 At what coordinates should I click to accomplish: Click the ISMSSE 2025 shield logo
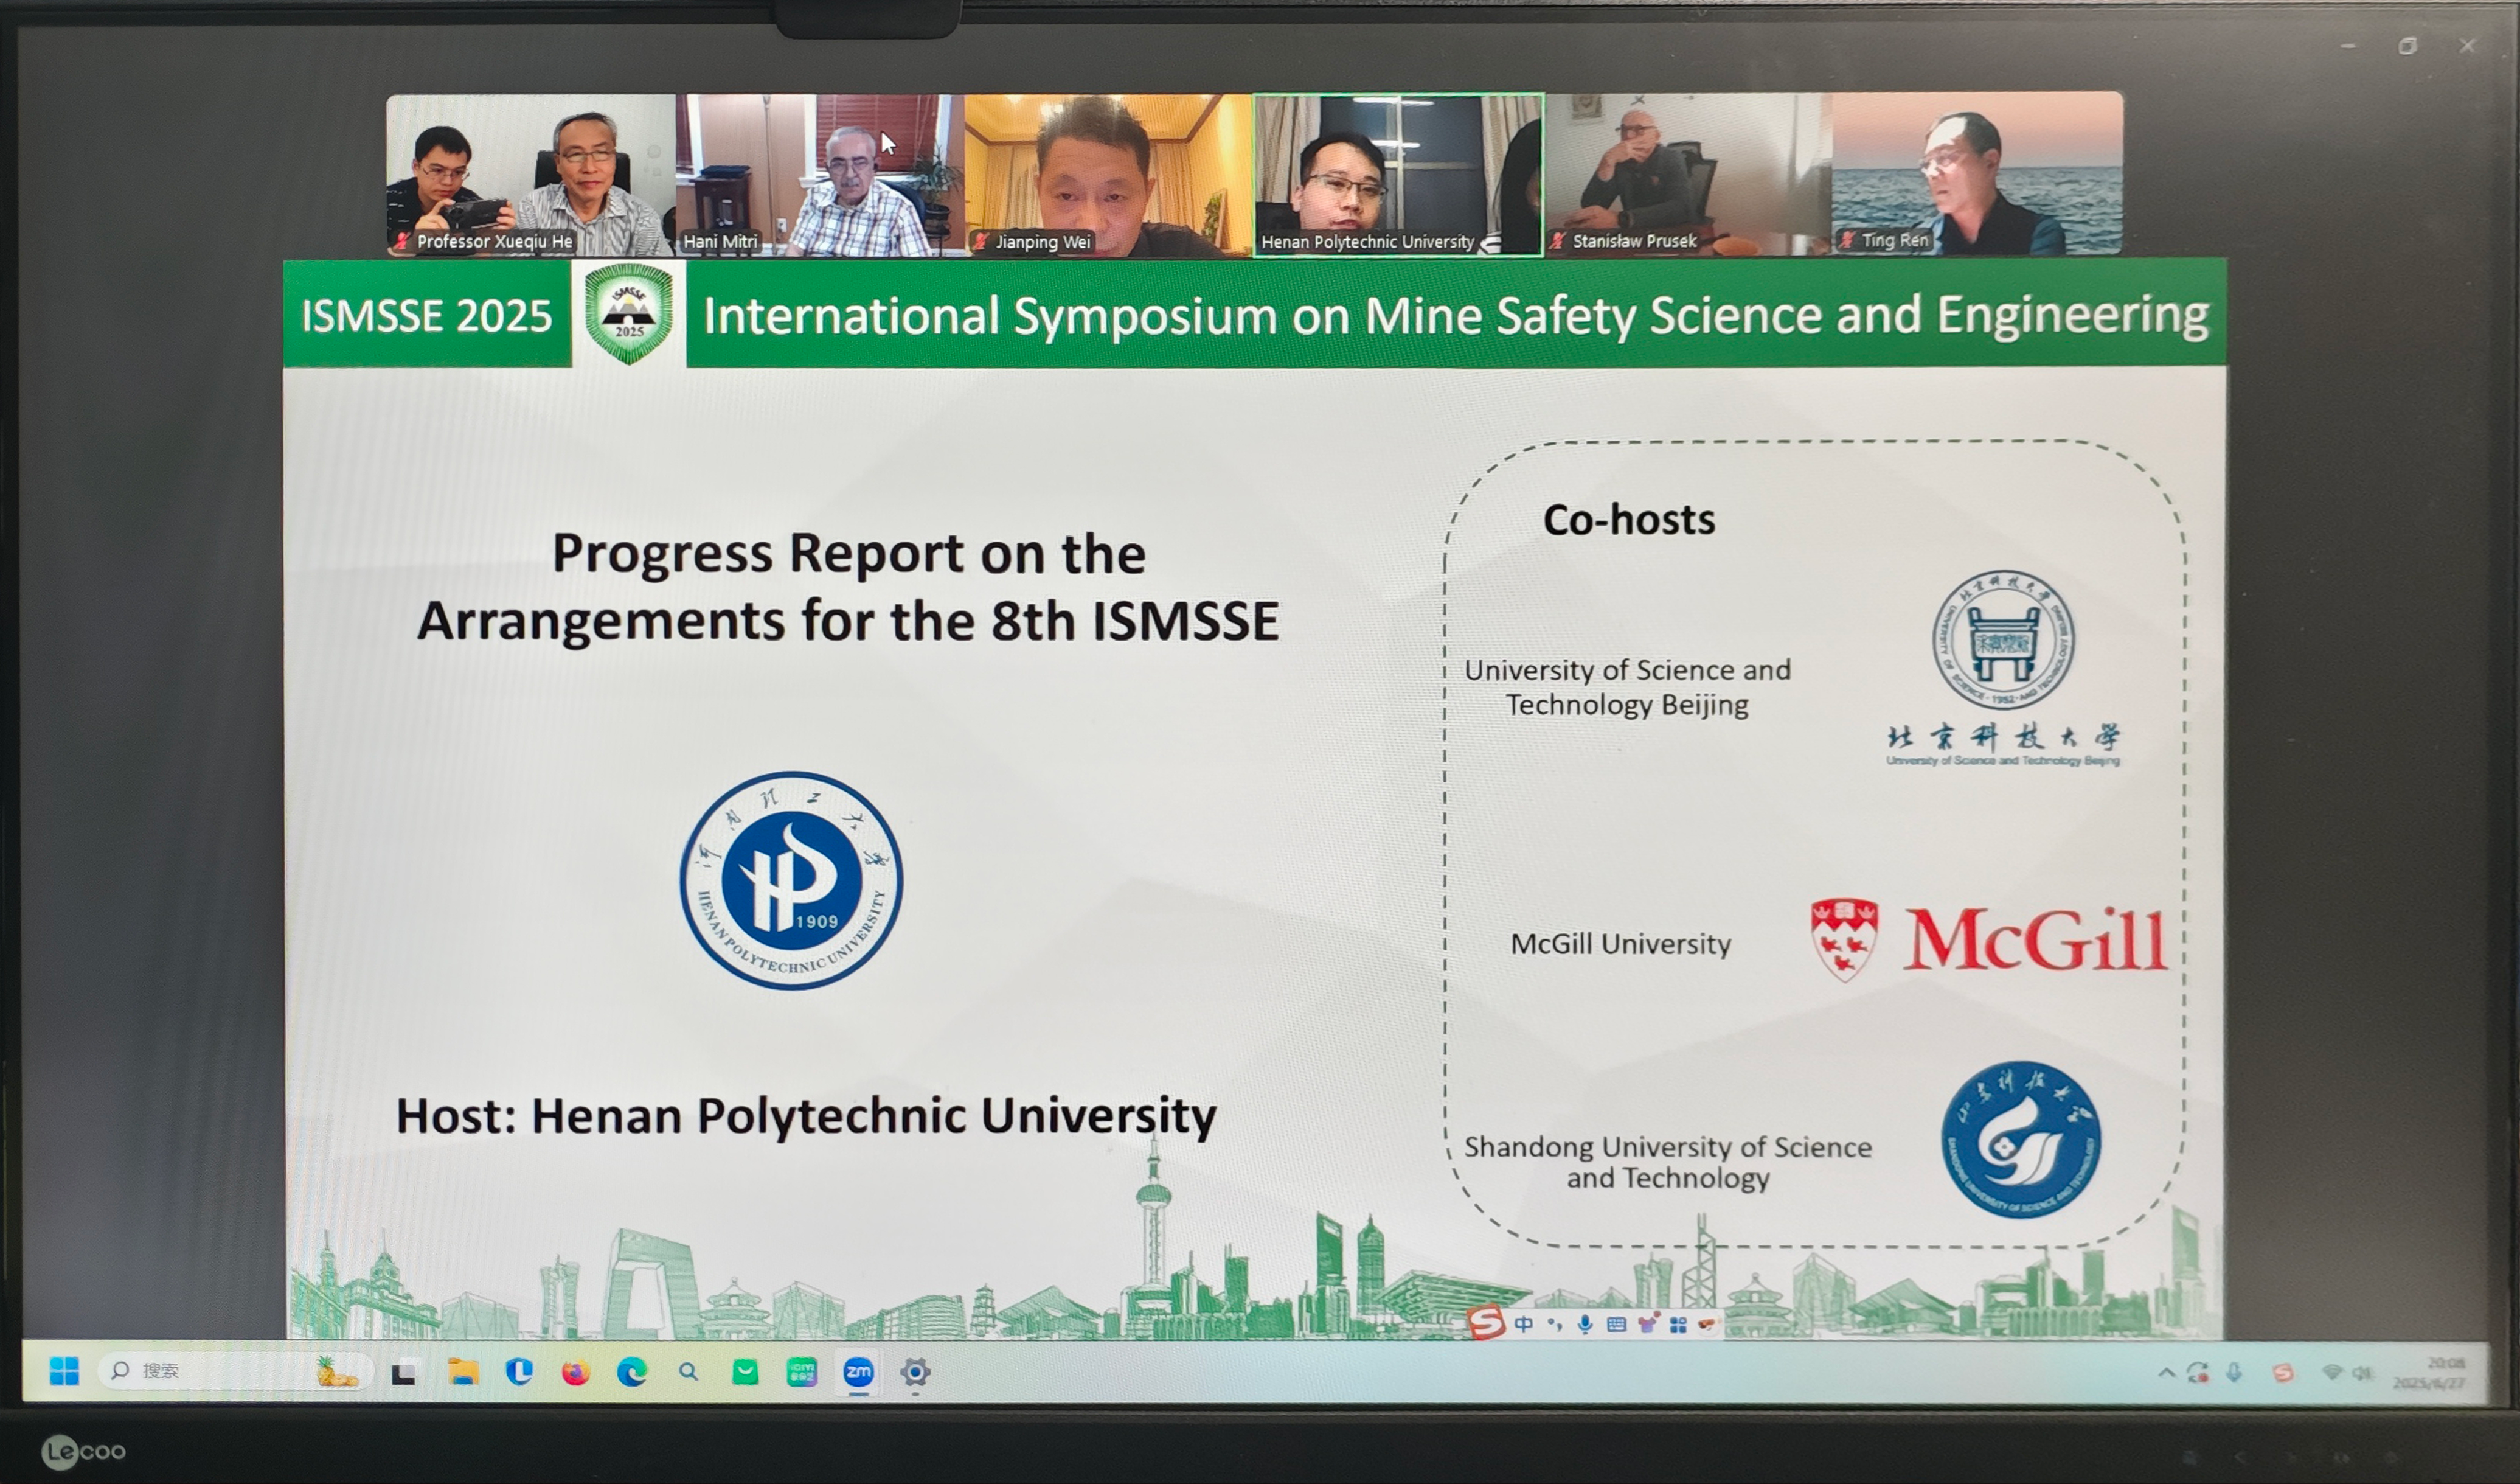(x=629, y=314)
